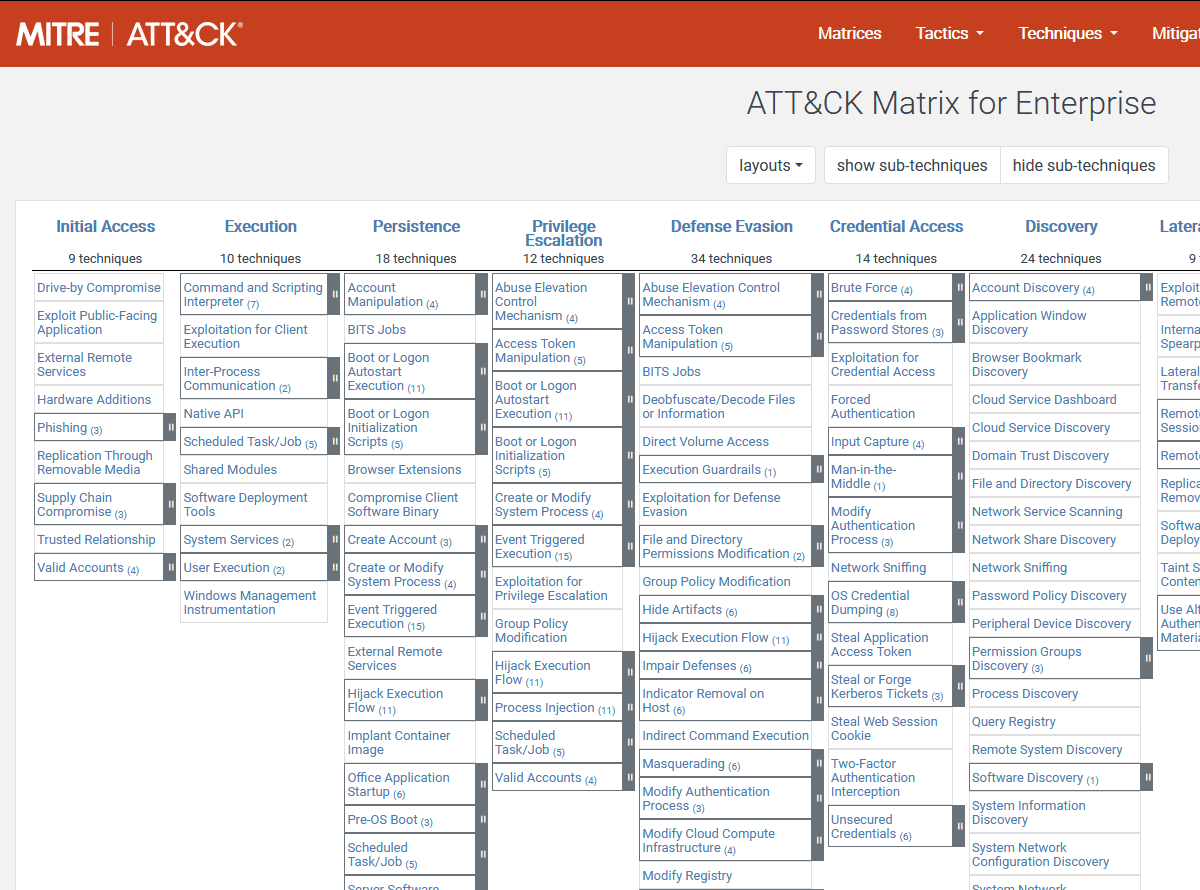Expand handle beside Command and Scripting Interpreter
This screenshot has height=890, width=1200.
[334, 294]
